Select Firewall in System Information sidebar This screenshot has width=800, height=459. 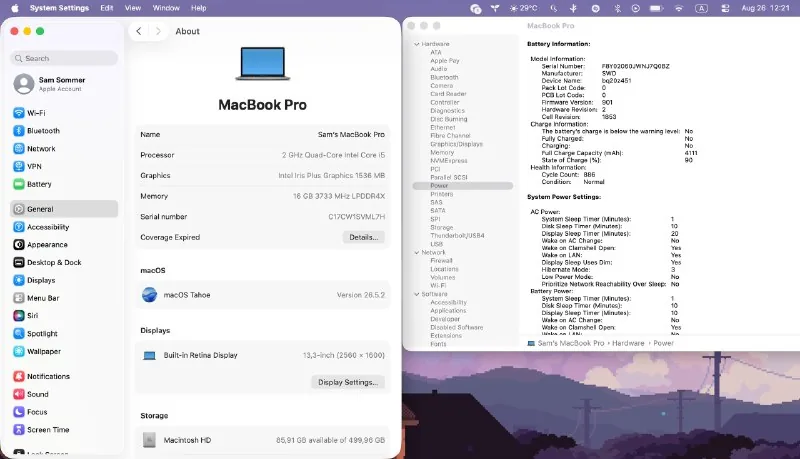441,261
